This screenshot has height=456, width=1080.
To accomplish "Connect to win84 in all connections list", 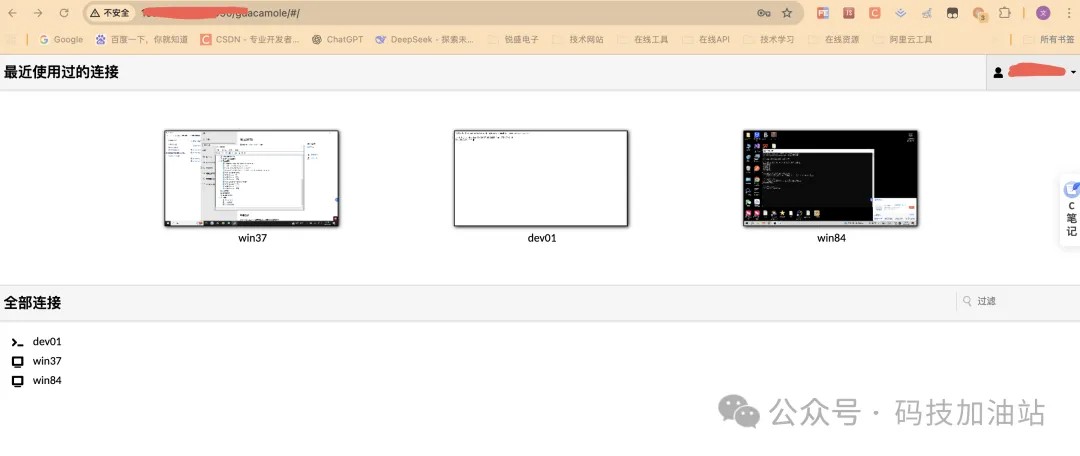I will [47, 380].
